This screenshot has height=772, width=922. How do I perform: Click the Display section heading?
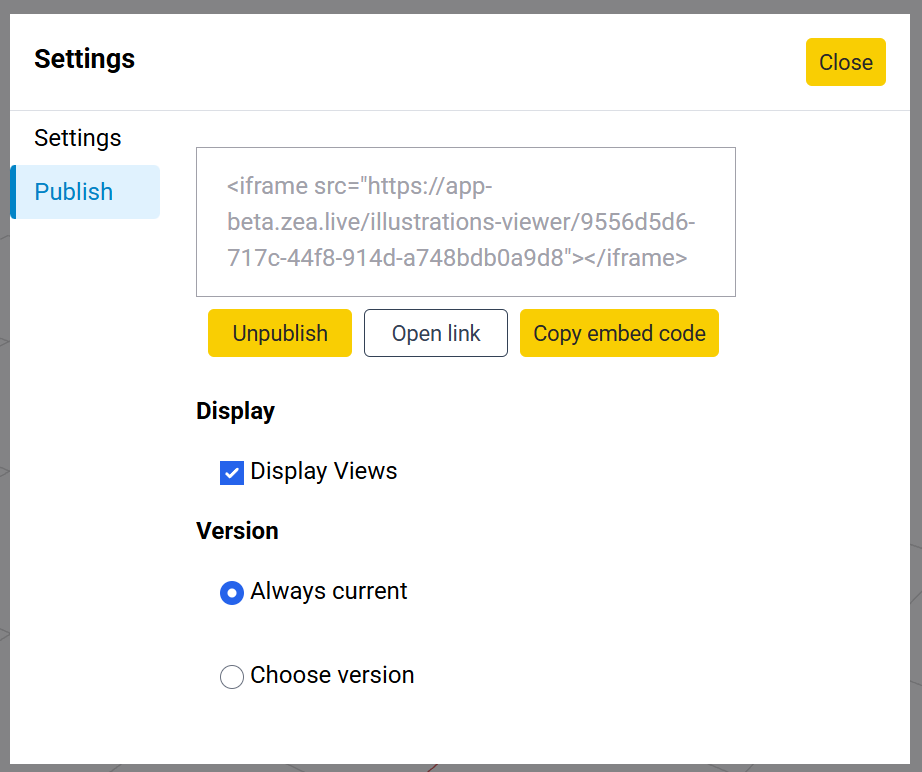point(235,411)
